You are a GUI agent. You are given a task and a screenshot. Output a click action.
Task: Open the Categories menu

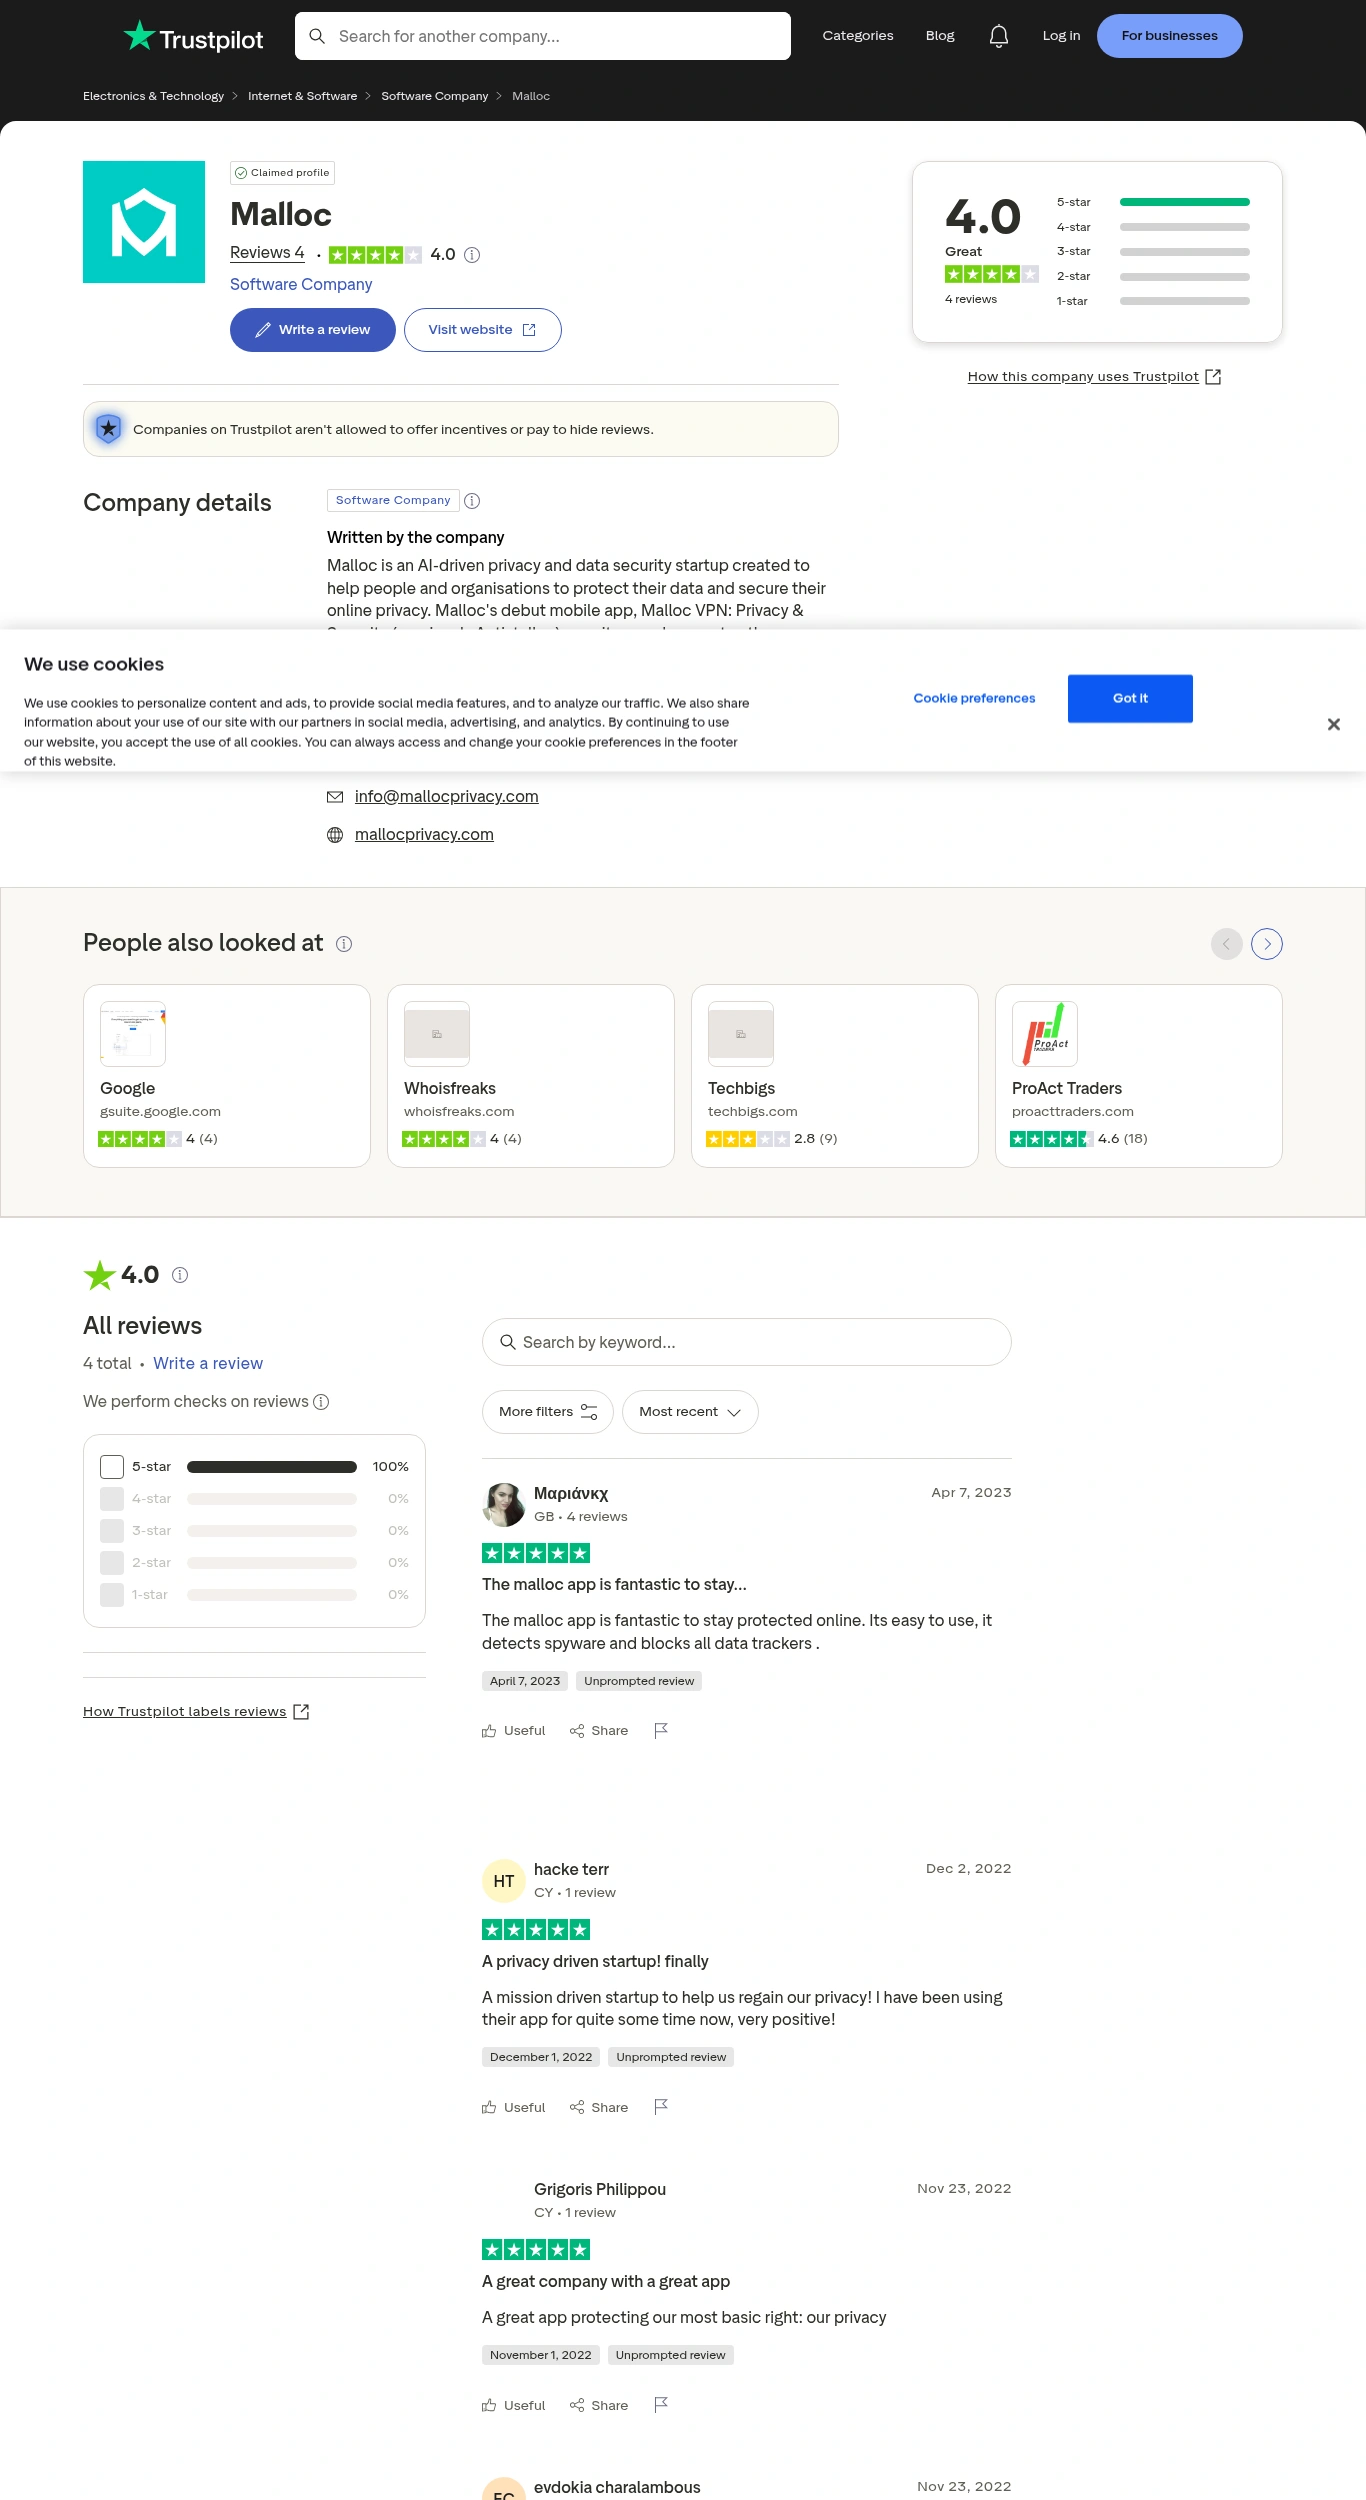click(x=858, y=36)
